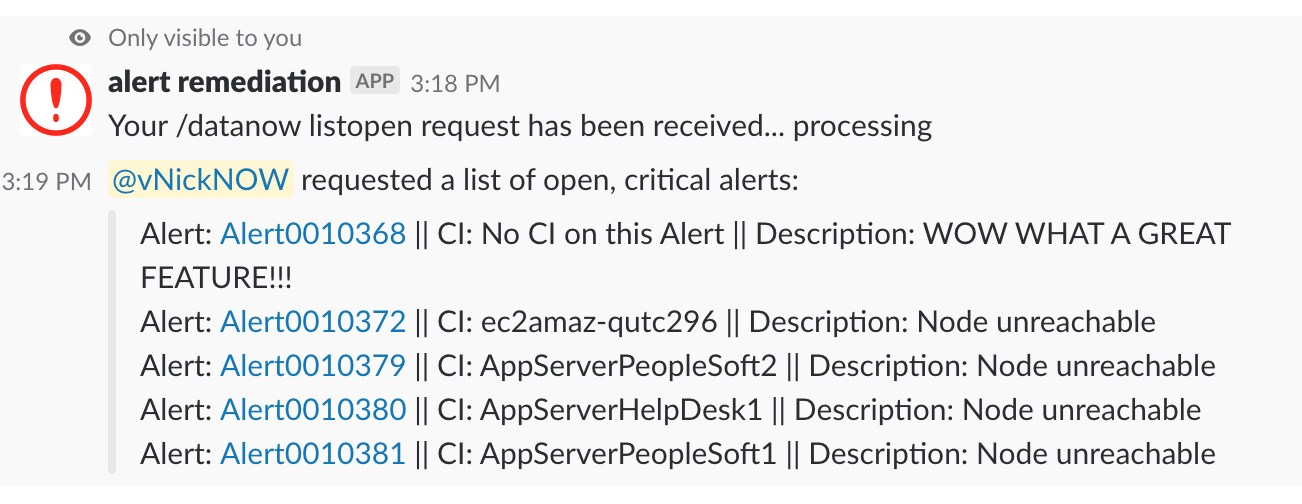Open alert link Alert0010368
Viewport: 1302px width, 504px height.
[313, 235]
